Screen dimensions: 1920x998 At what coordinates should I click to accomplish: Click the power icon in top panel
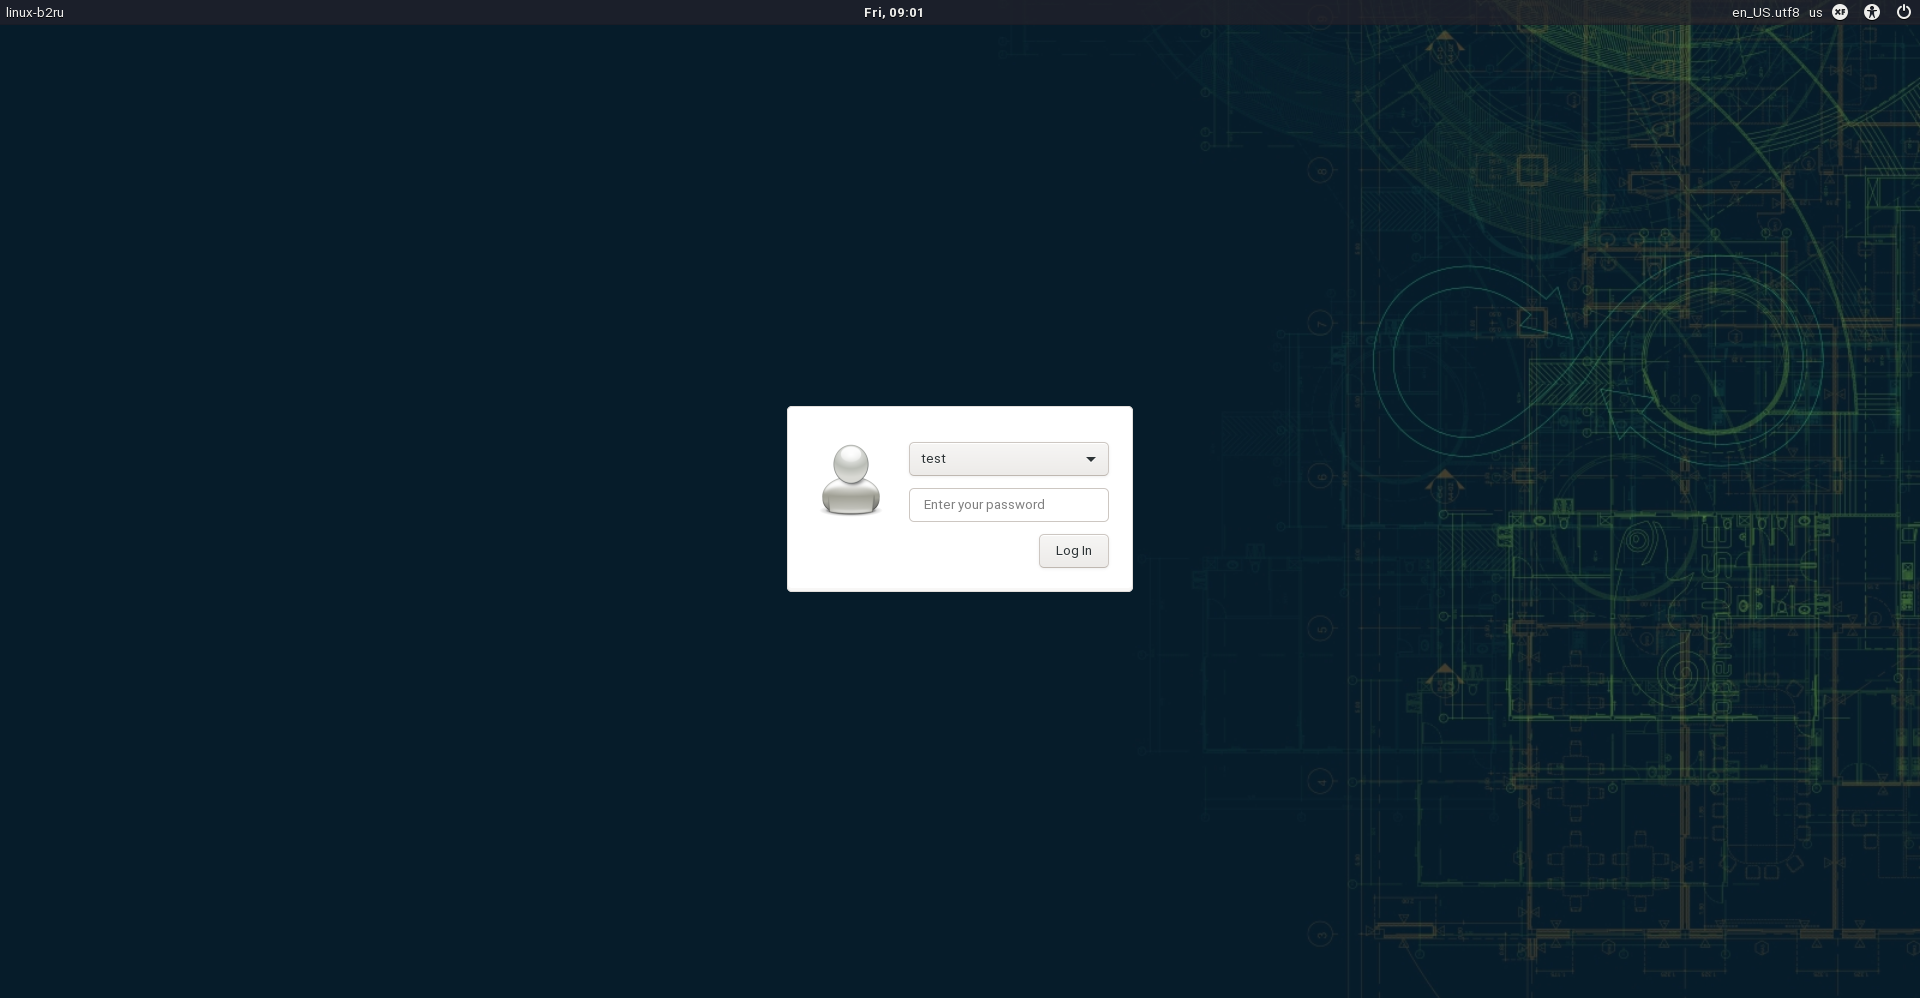point(1904,13)
